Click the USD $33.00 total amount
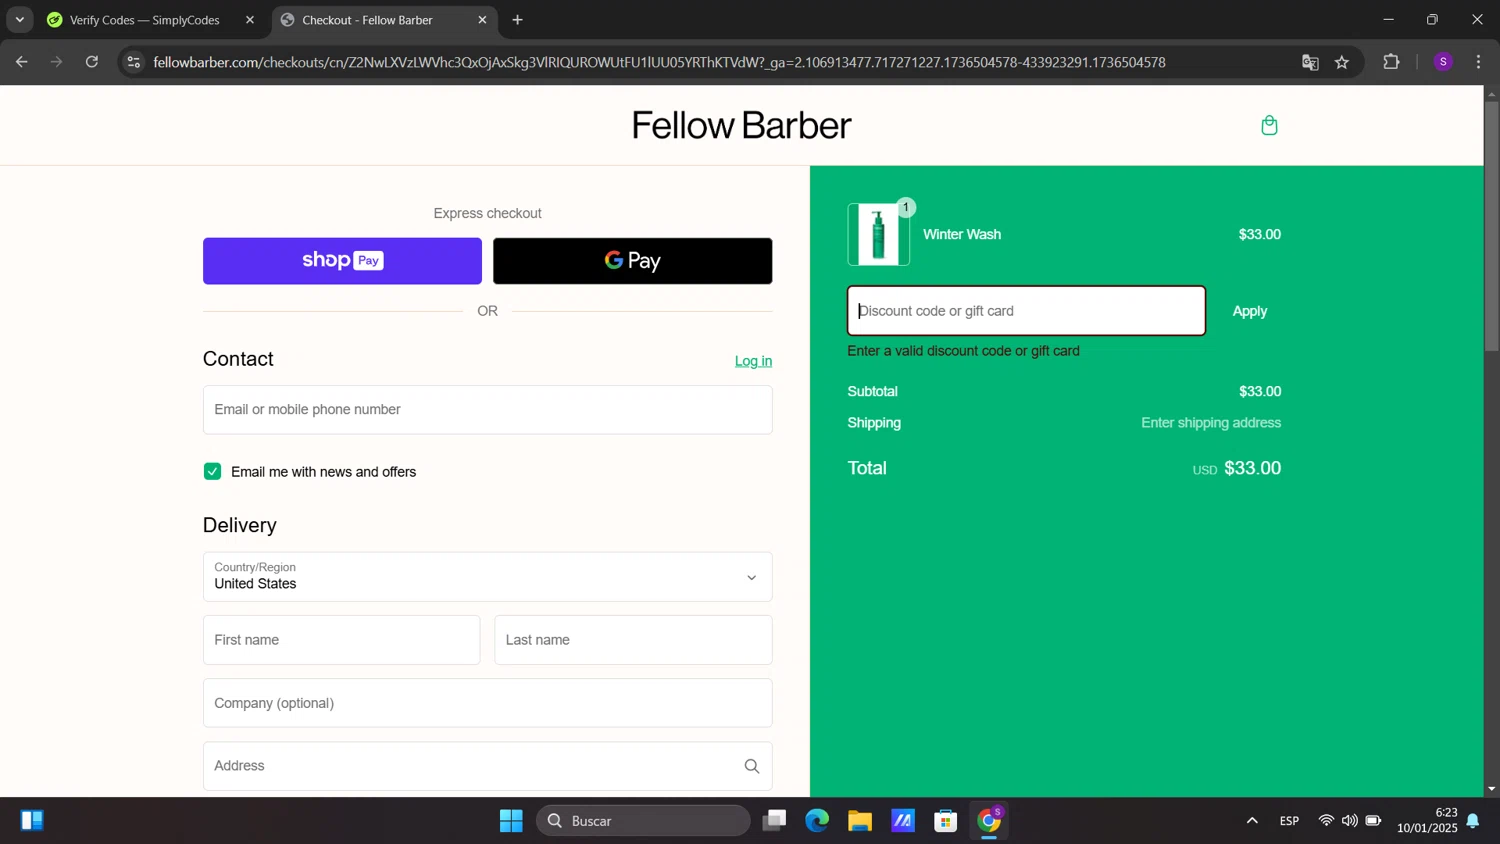 coord(1237,468)
